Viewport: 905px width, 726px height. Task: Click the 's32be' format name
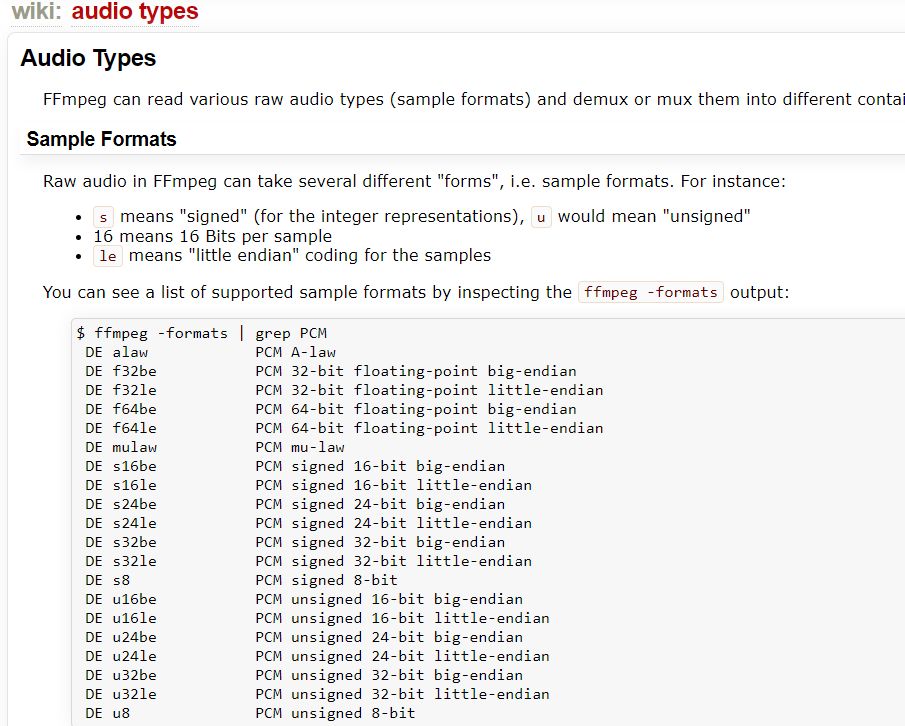point(134,542)
